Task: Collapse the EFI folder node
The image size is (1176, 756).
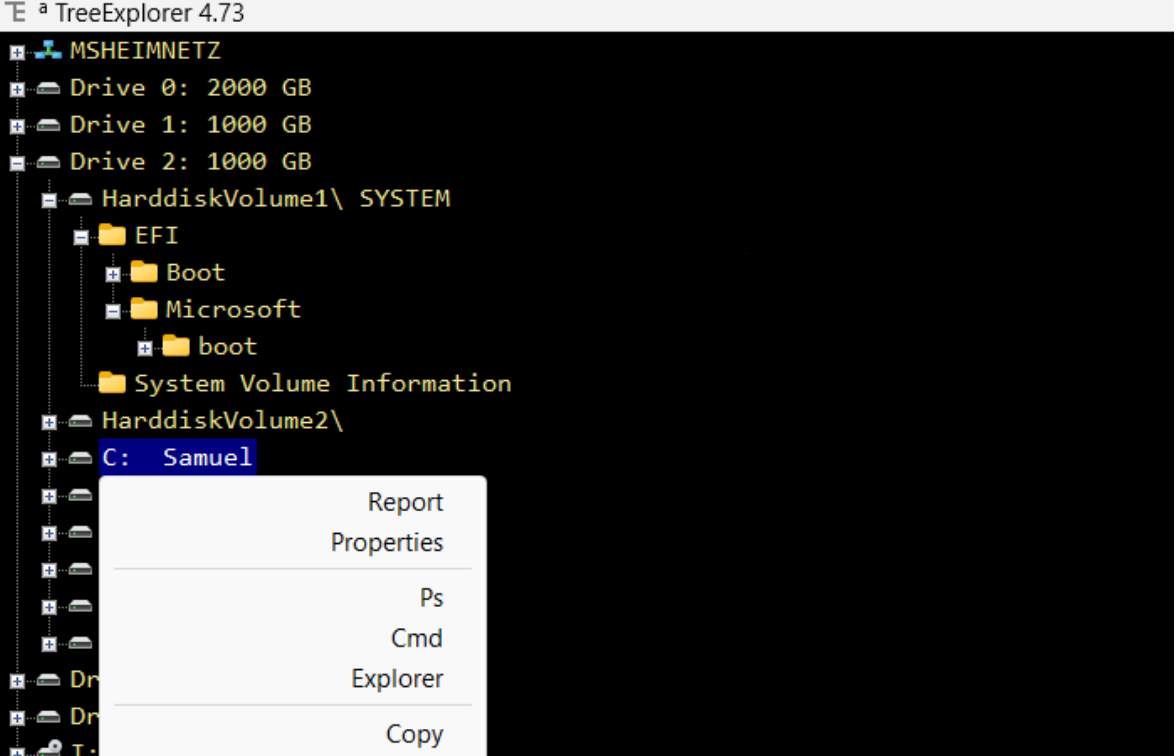Action: click(x=80, y=234)
